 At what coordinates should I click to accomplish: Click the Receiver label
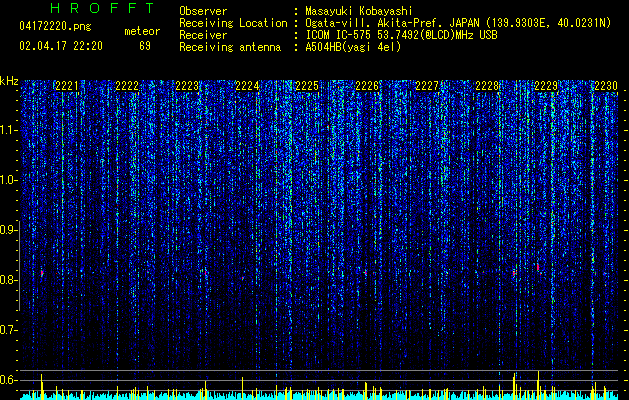click(x=203, y=35)
